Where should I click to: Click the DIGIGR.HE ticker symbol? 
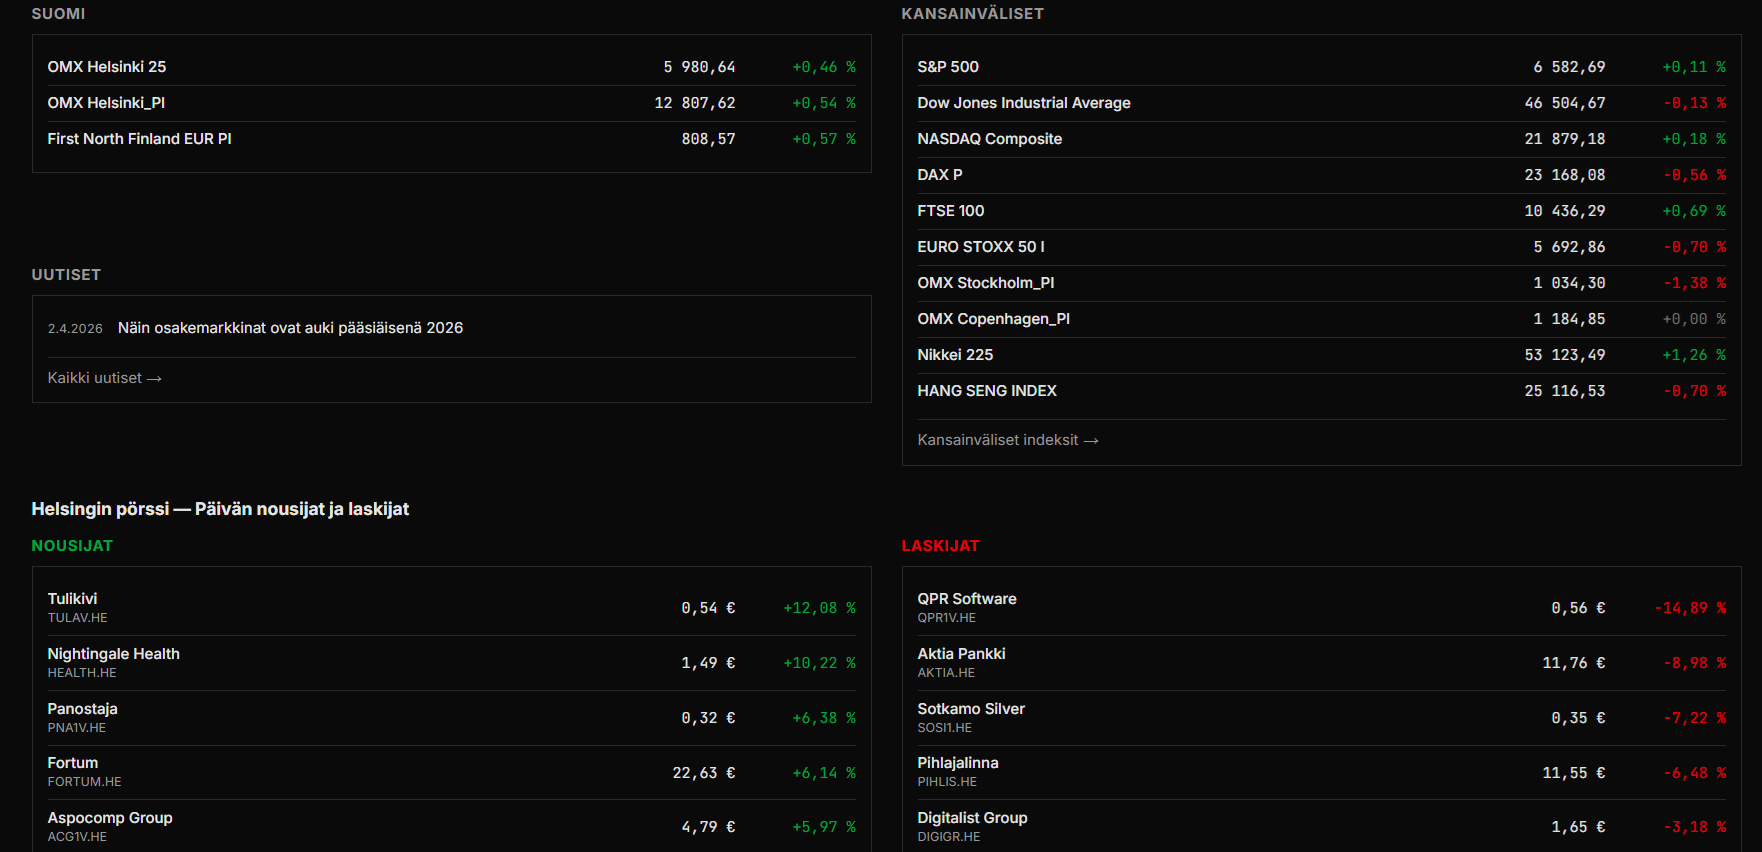(x=949, y=837)
